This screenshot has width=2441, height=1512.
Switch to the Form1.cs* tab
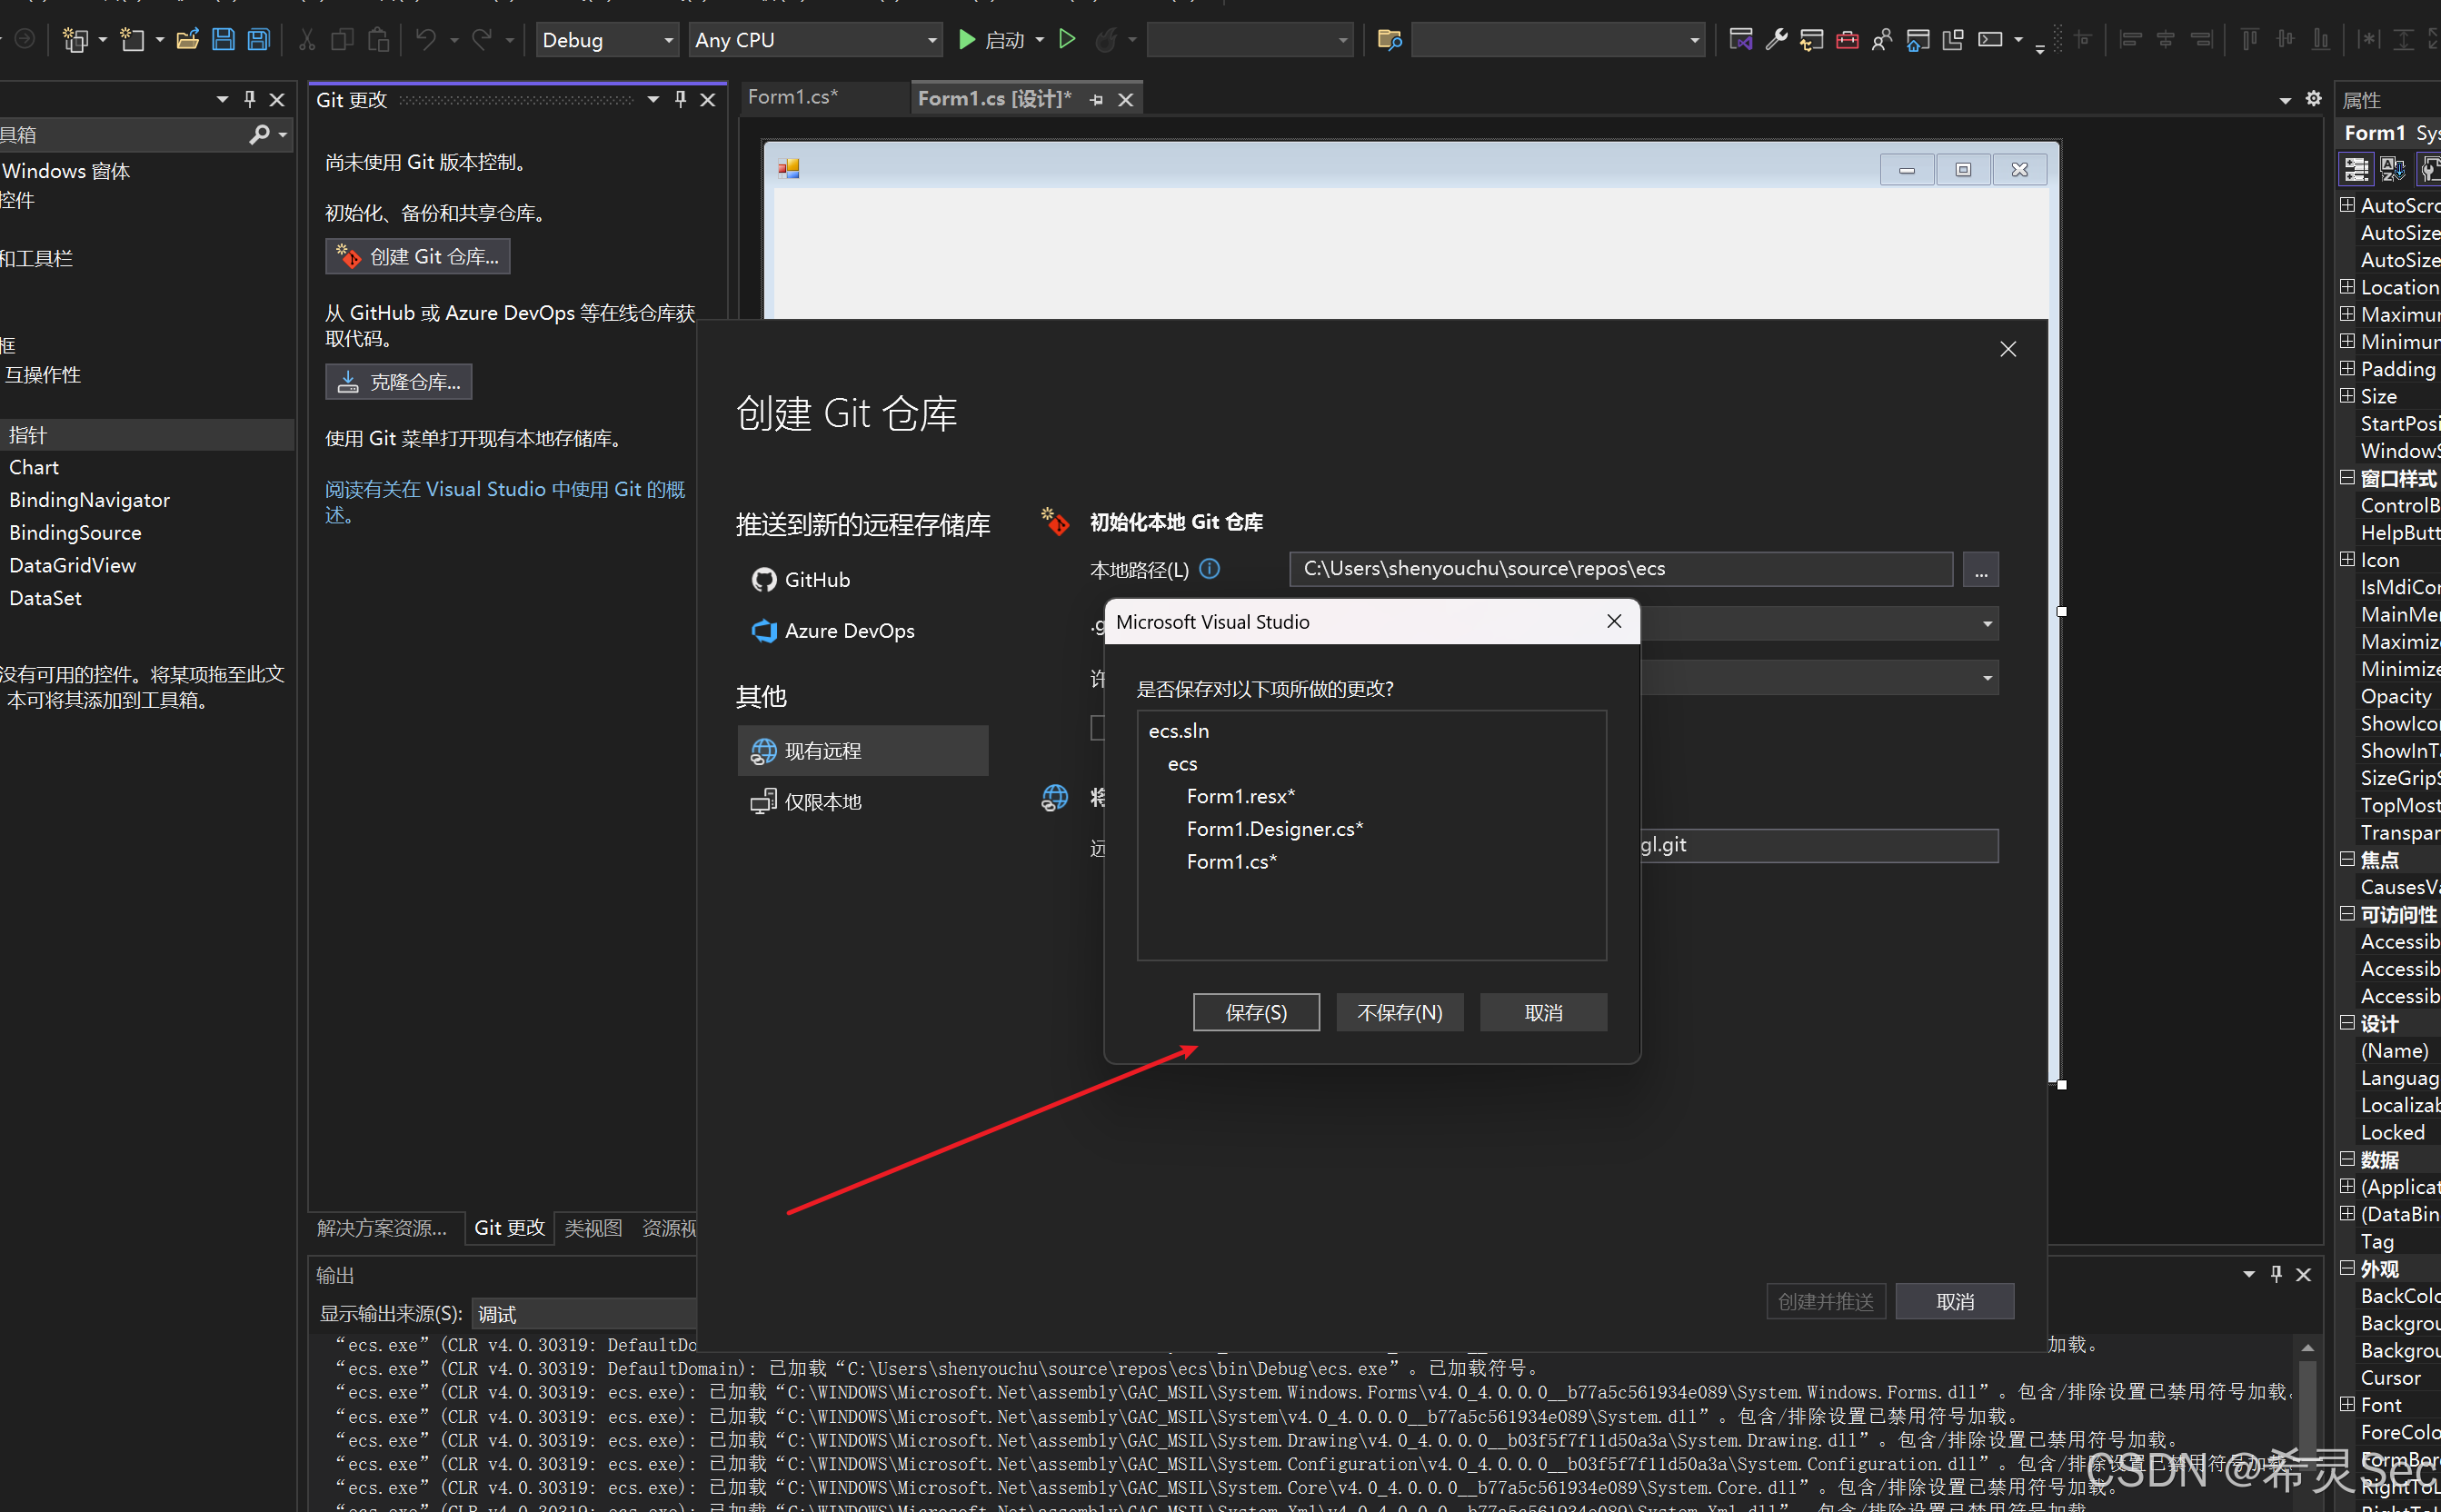[793, 98]
